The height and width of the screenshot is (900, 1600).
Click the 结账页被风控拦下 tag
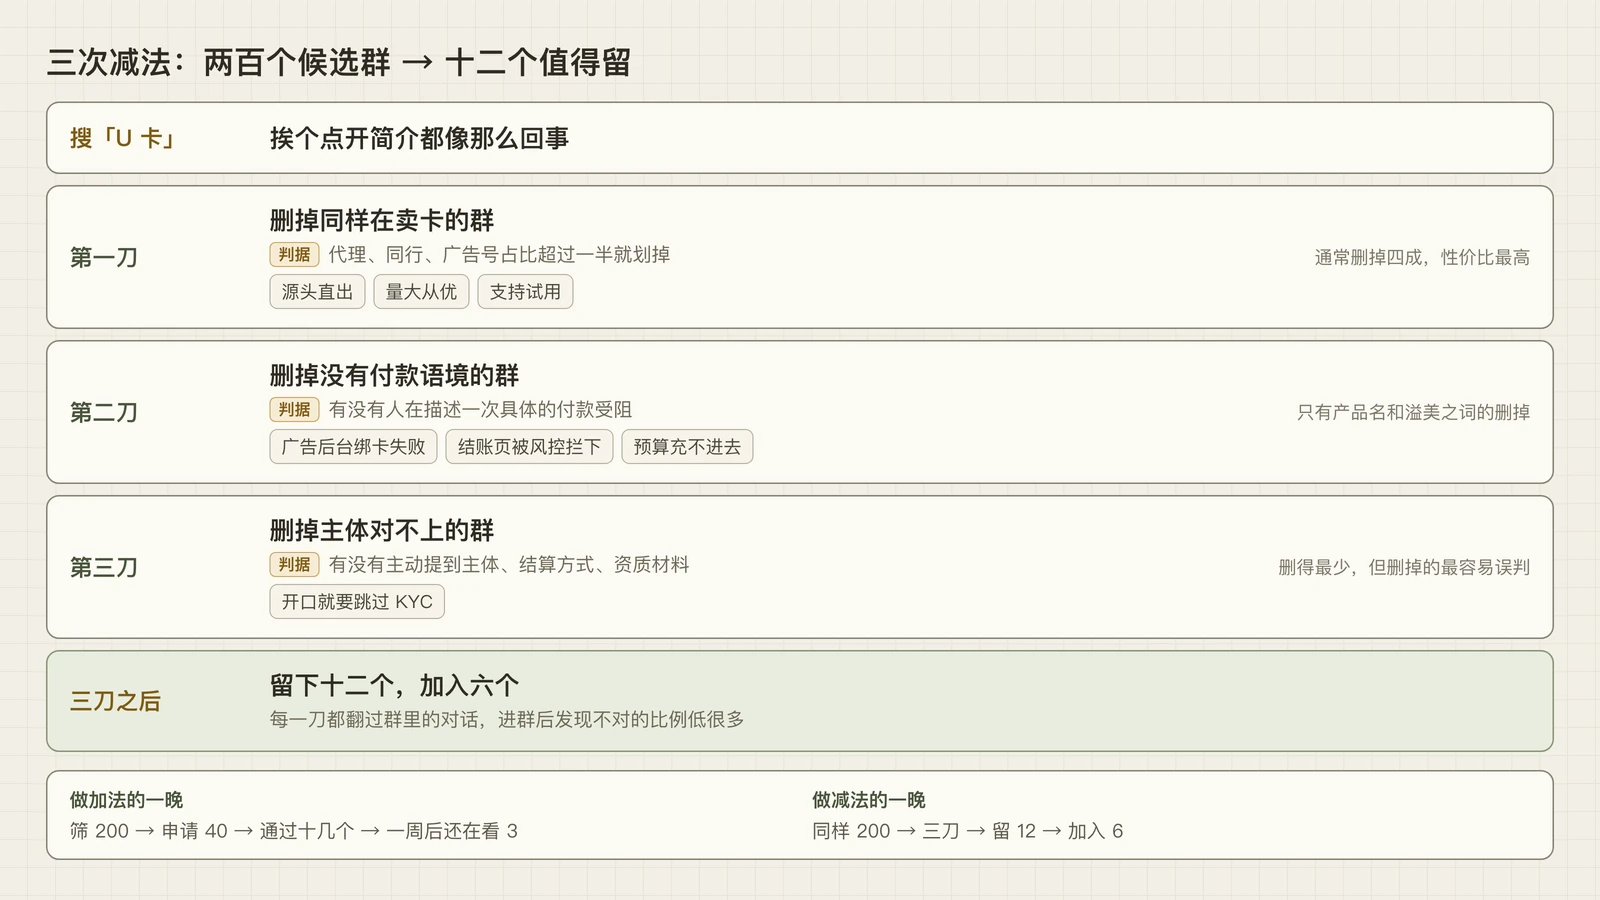pos(529,447)
